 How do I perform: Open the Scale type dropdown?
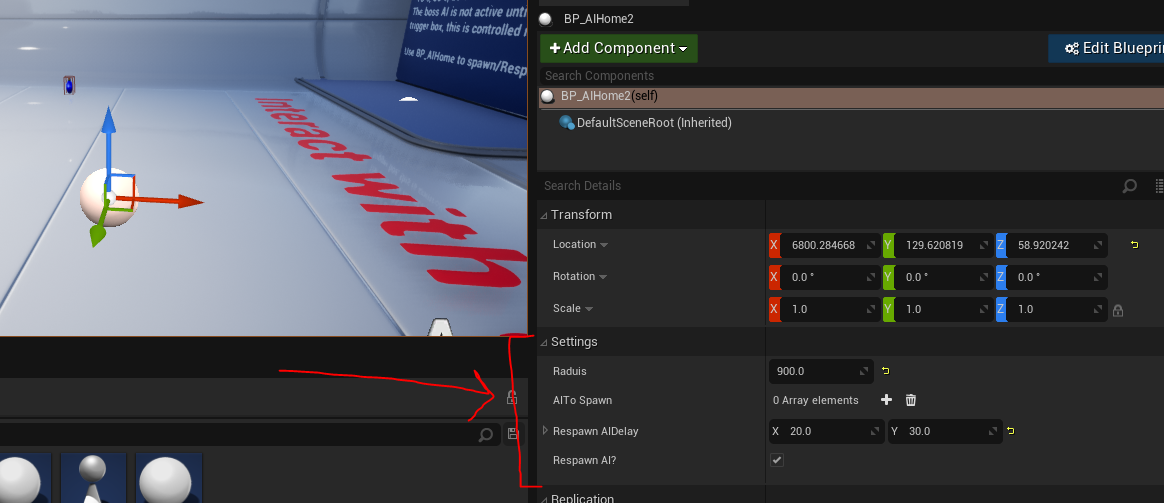coord(589,309)
